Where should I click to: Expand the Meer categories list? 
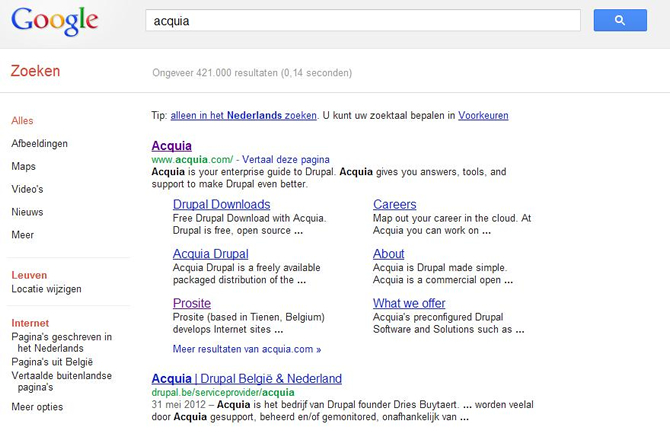point(23,235)
